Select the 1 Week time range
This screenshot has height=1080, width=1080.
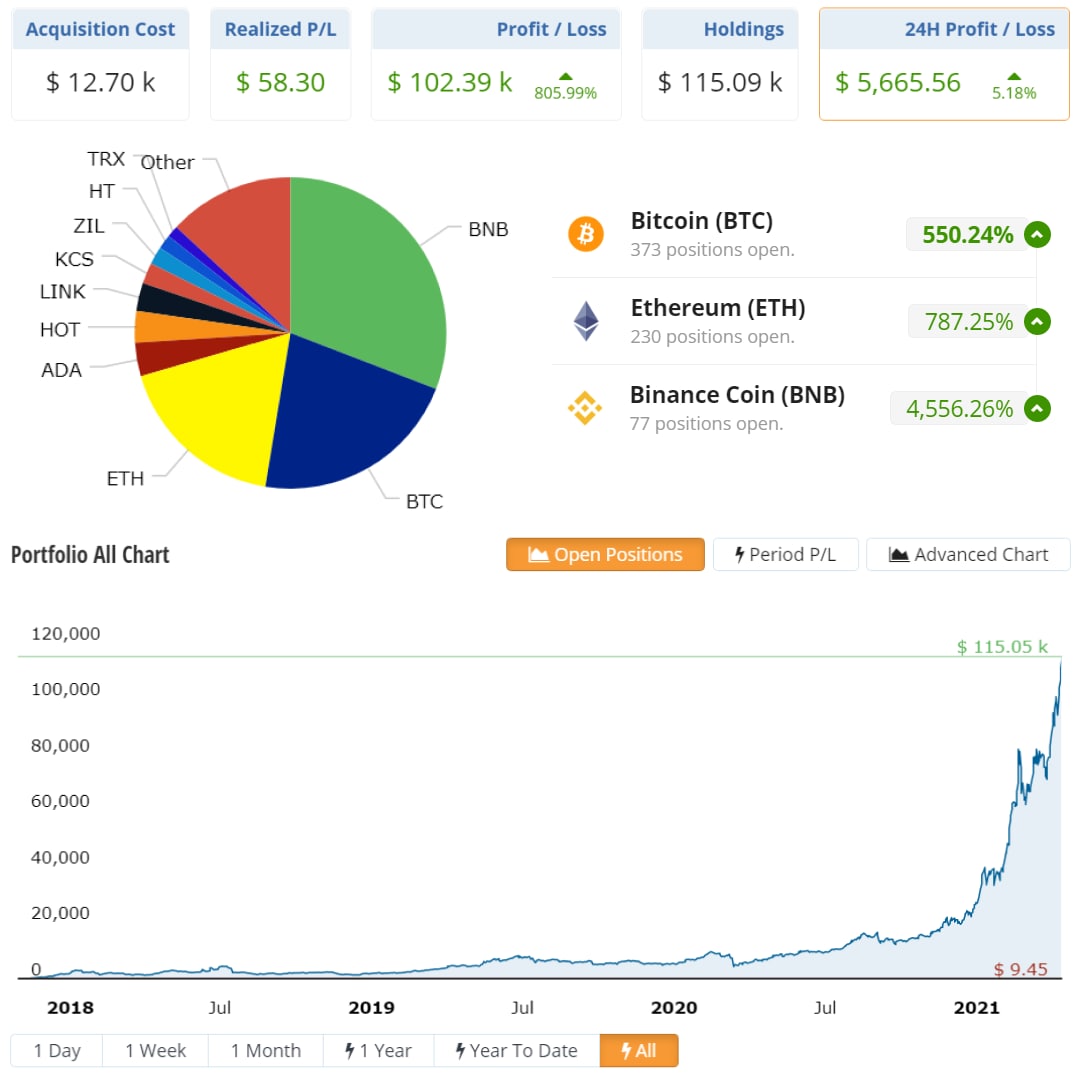click(x=156, y=1051)
